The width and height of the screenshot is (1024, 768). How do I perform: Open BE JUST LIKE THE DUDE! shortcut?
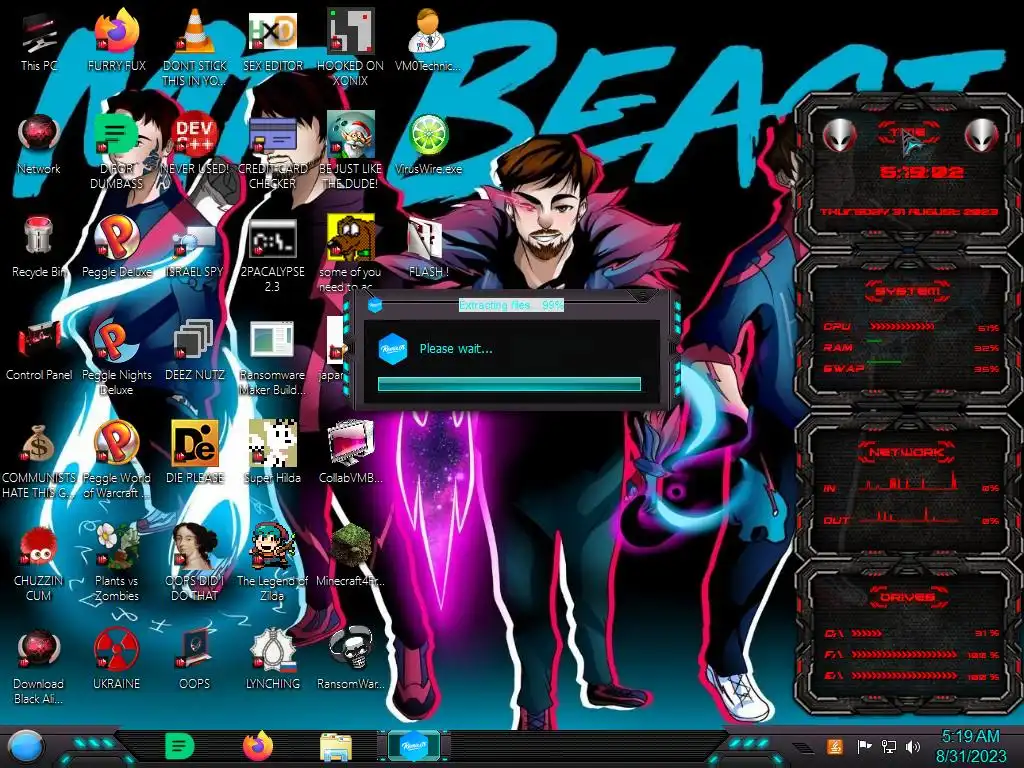pos(350,136)
